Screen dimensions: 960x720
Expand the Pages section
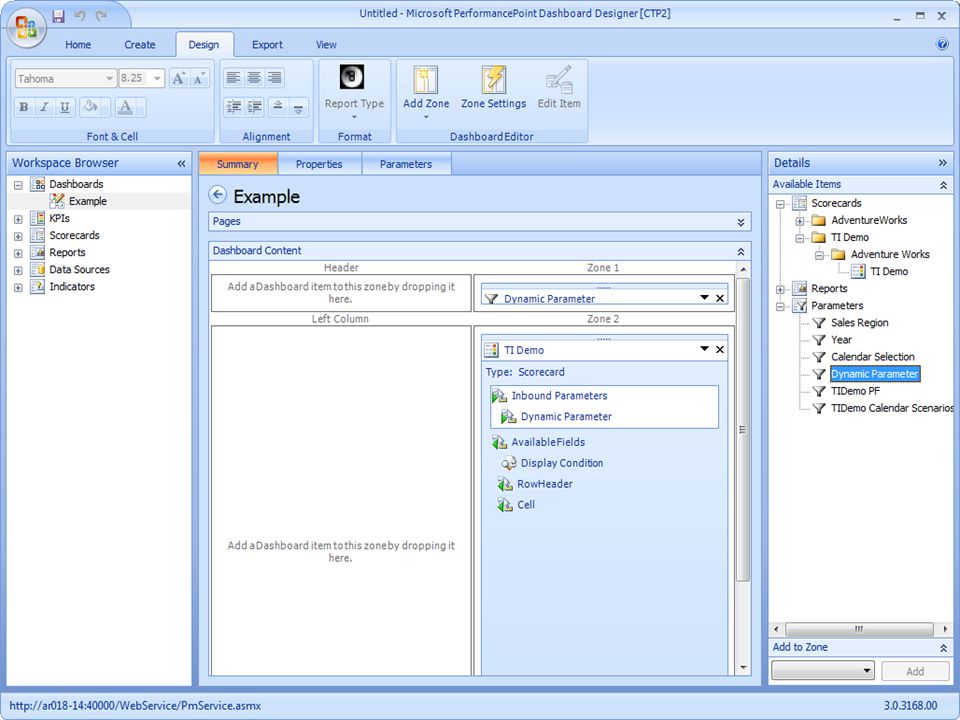coord(741,222)
